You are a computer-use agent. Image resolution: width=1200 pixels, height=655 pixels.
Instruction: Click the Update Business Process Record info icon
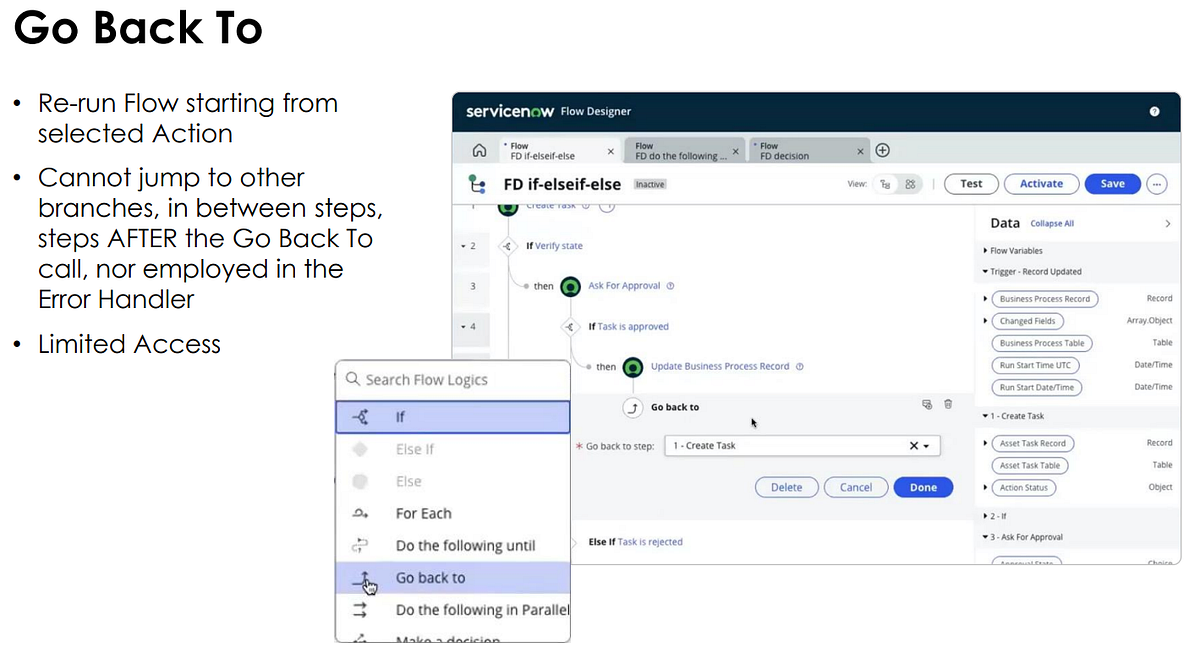[798, 366]
